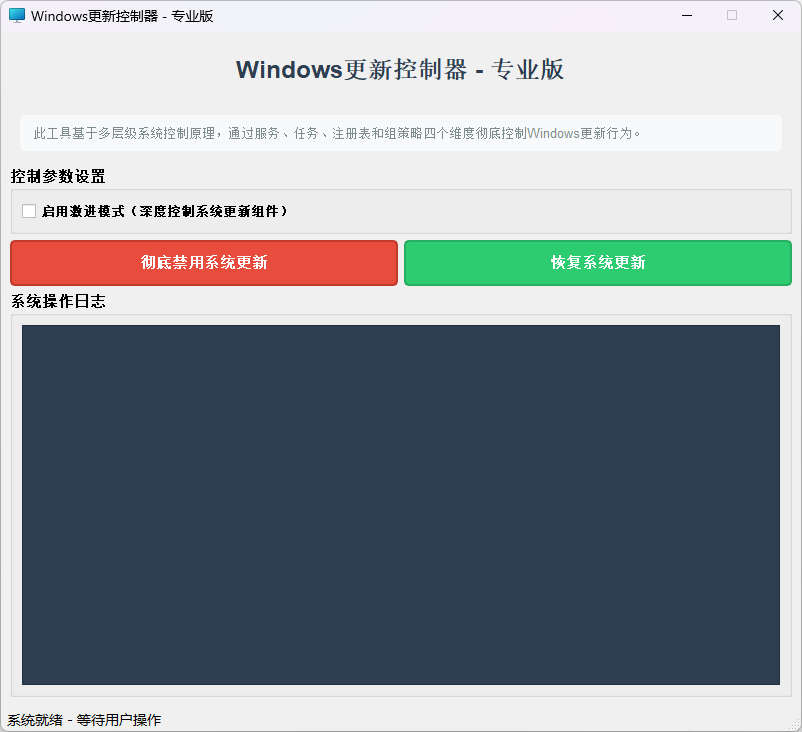Click the 控制参数设置 section label
802x732 pixels.
click(x=58, y=176)
